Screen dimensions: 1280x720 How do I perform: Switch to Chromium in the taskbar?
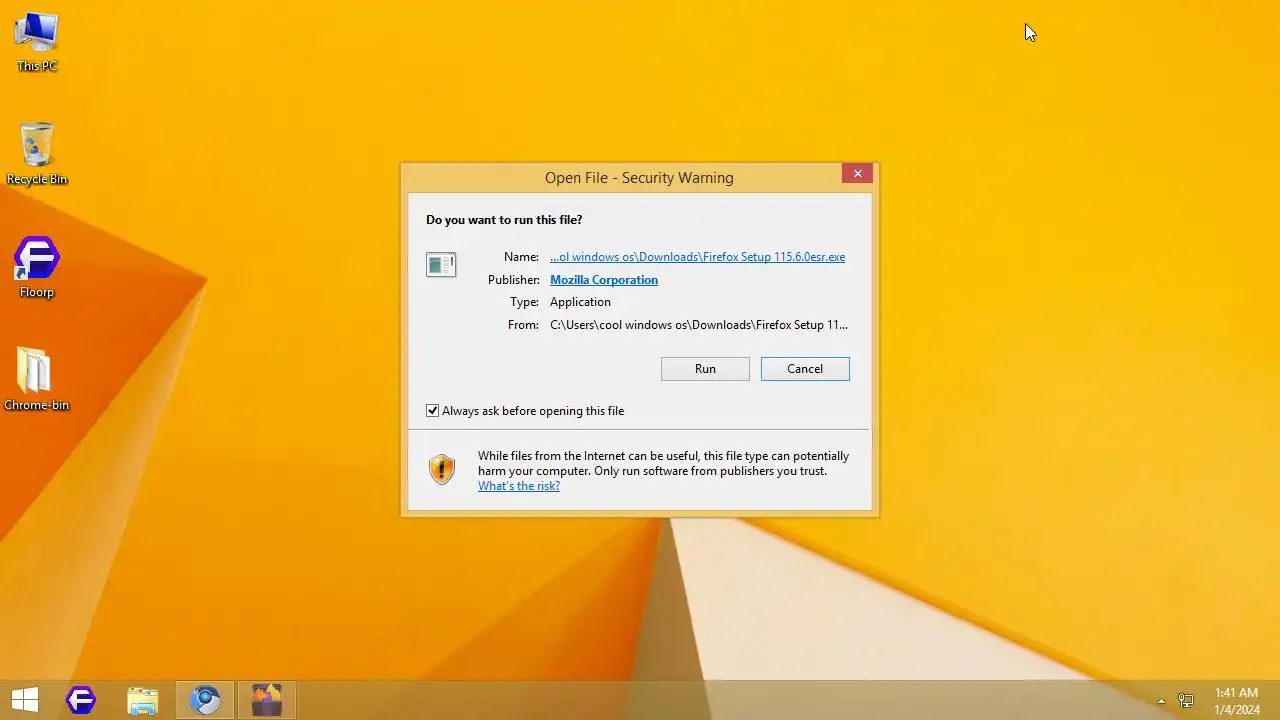(x=205, y=700)
